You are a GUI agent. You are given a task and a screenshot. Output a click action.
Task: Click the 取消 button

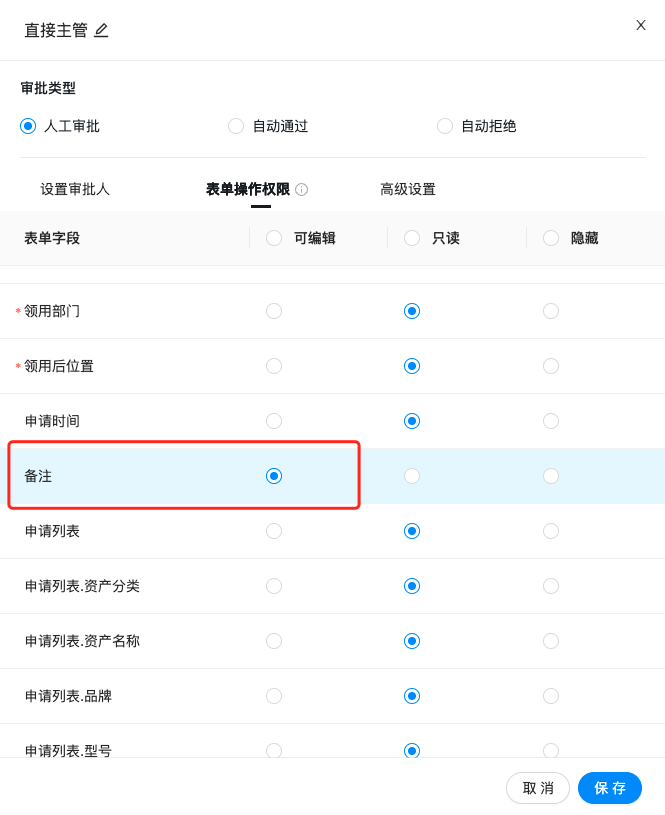(538, 788)
